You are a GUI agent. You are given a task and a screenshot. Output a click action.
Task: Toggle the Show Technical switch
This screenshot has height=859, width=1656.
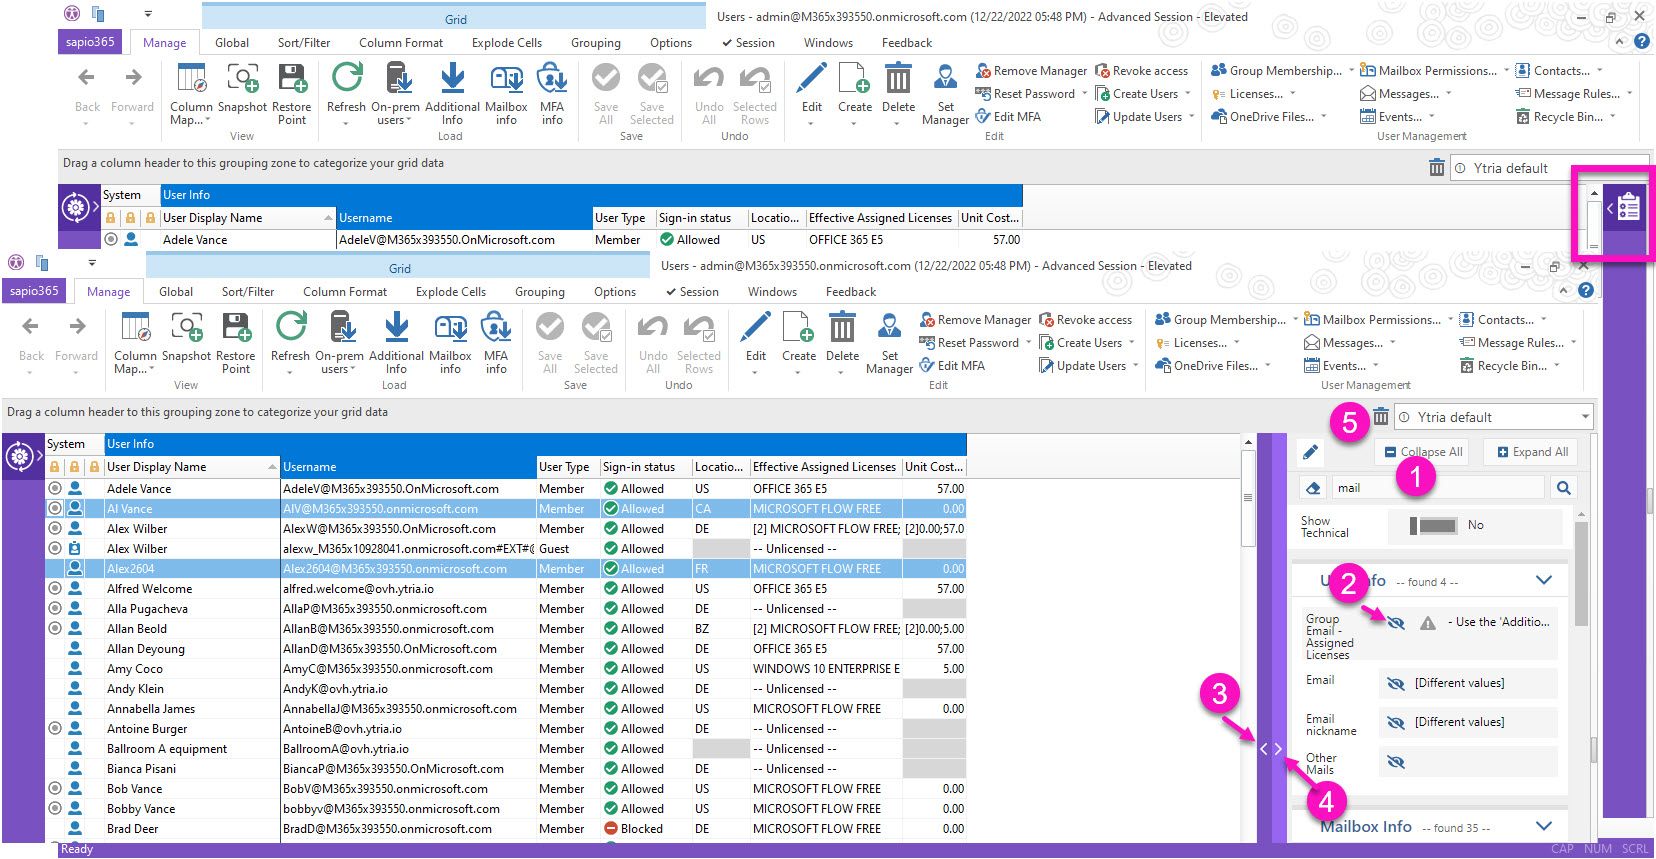tap(1432, 525)
